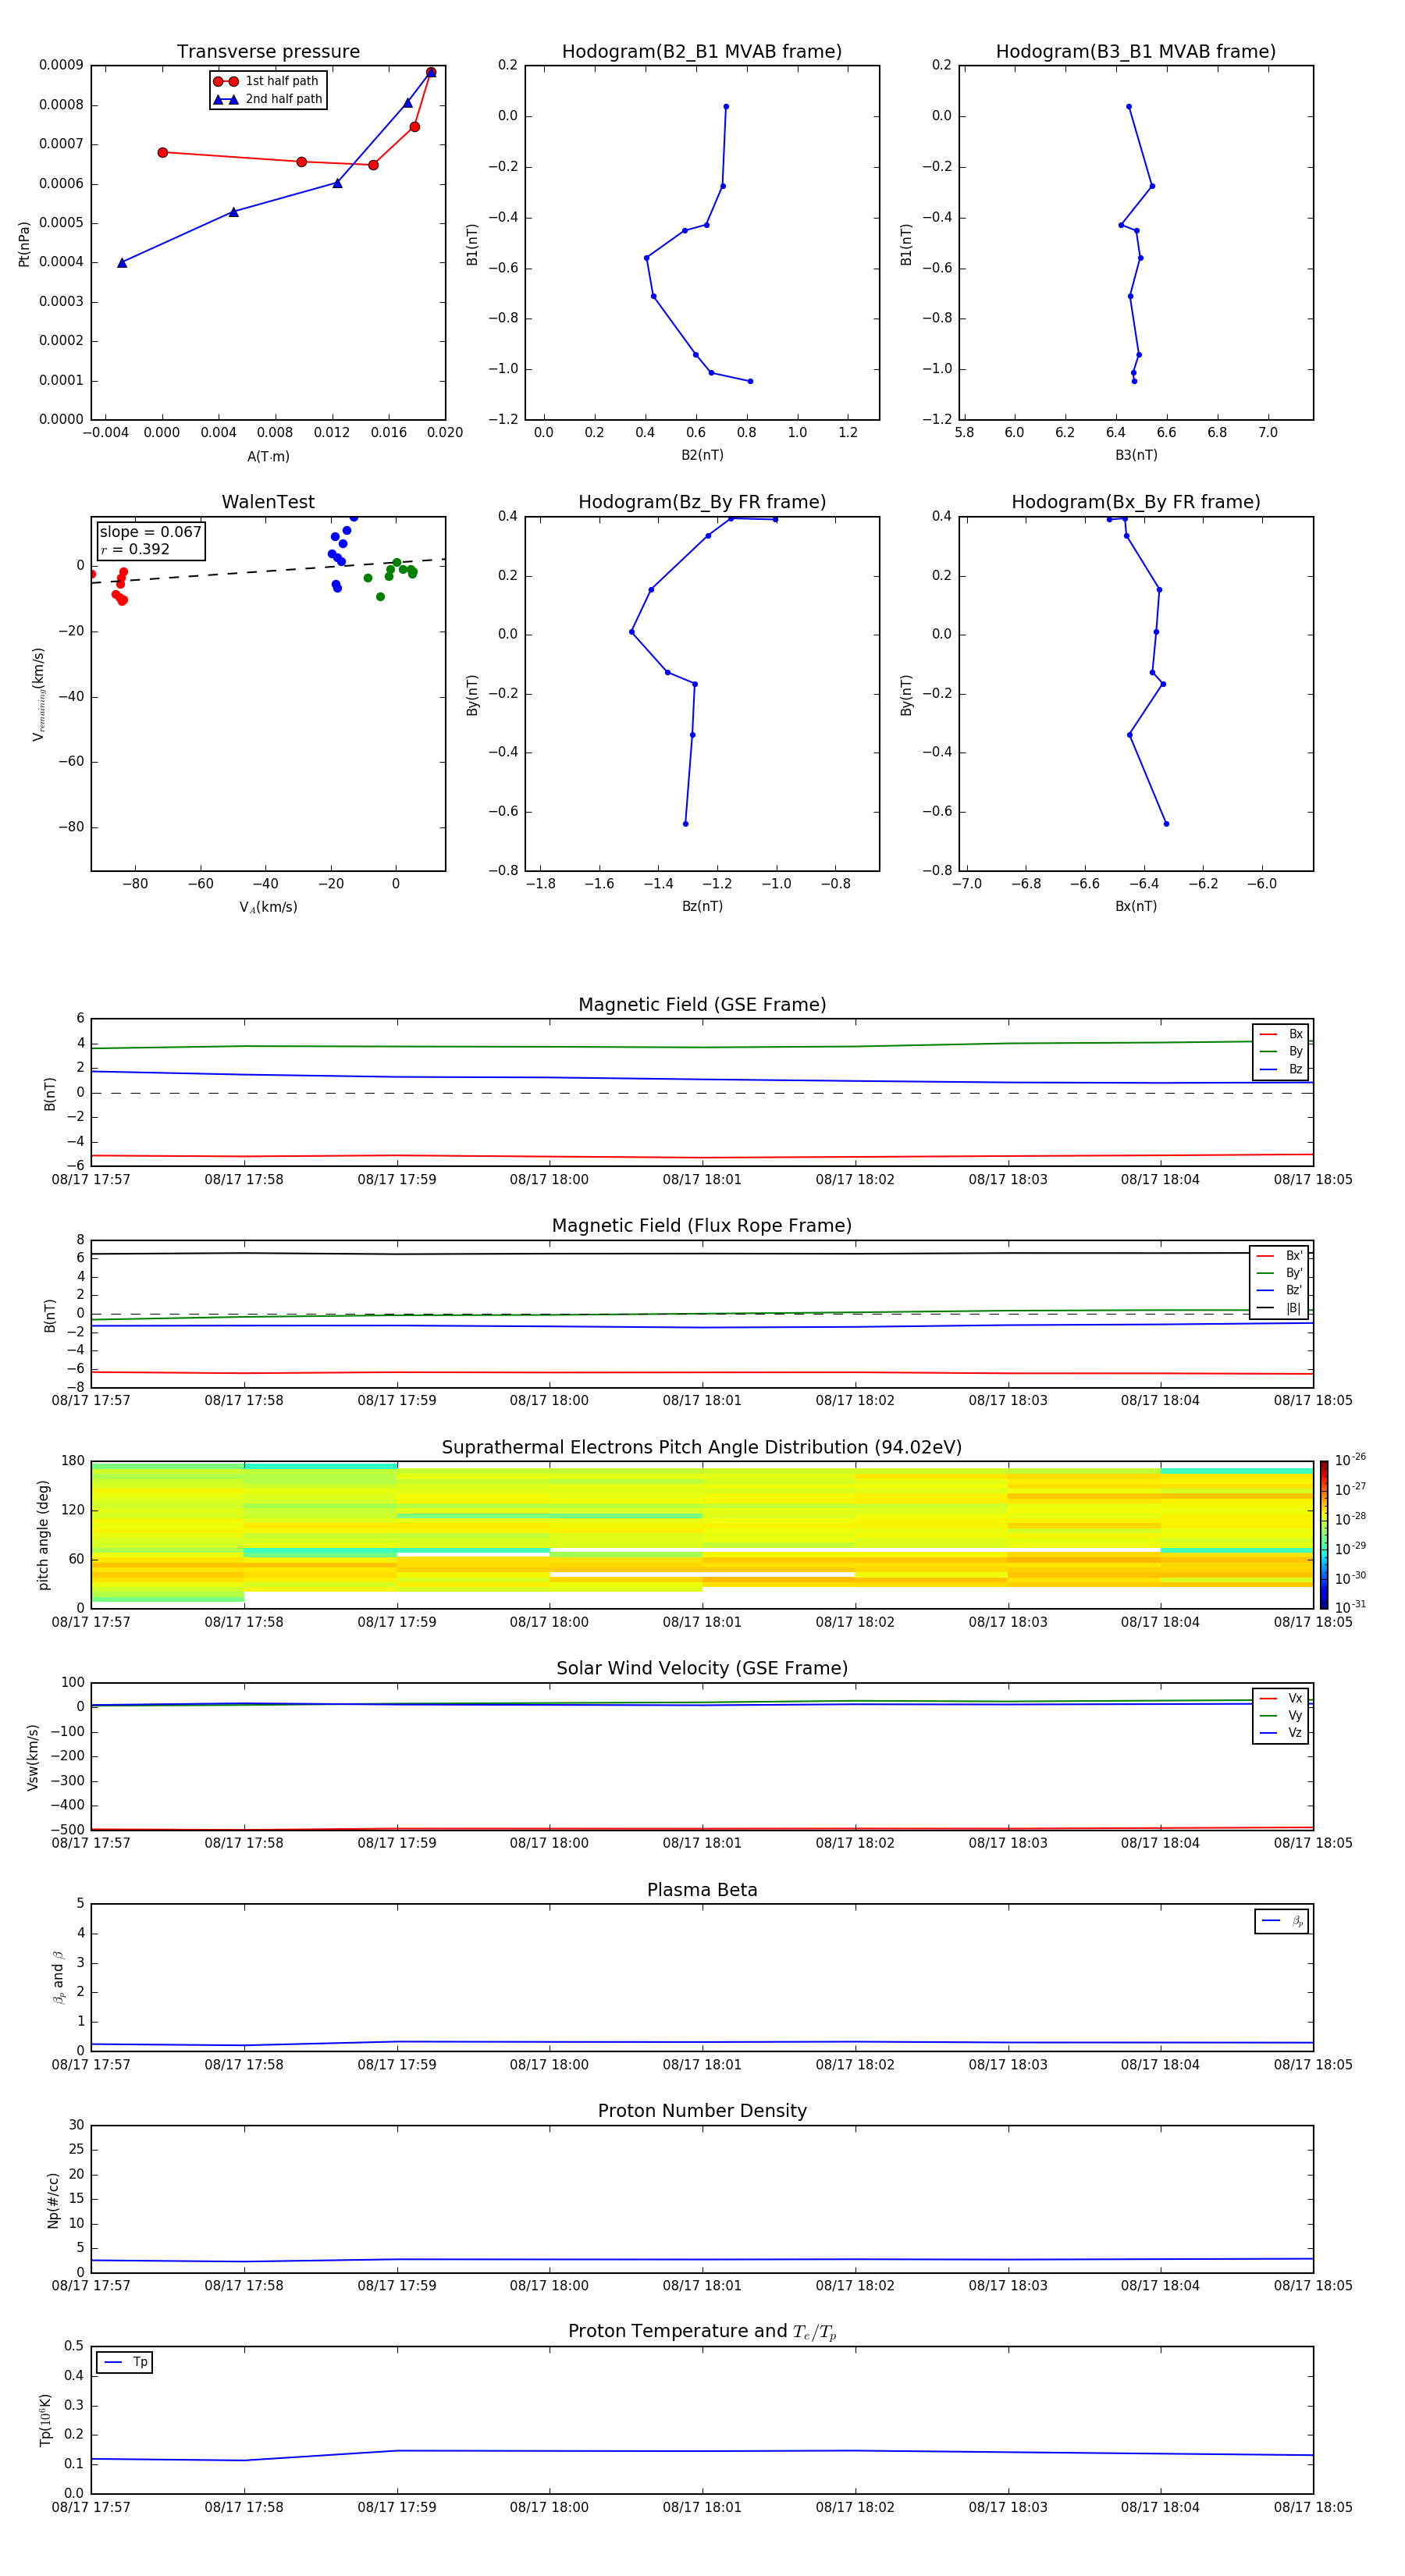
Task: Select the green By entry in GSE legend
Action: pyautogui.click(x=1281, y=1051)
